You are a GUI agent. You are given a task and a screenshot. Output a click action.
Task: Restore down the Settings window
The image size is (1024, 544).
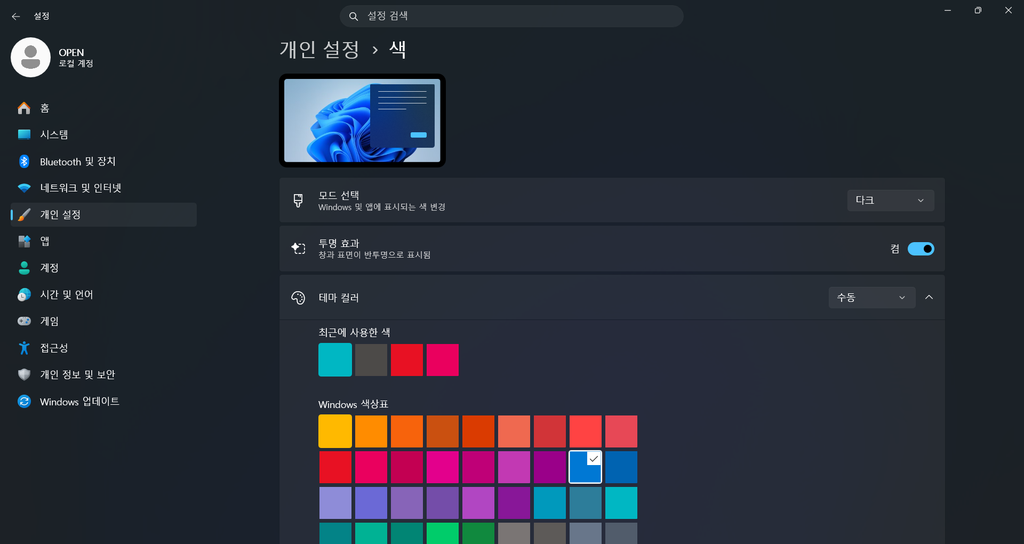coord(978,10)
